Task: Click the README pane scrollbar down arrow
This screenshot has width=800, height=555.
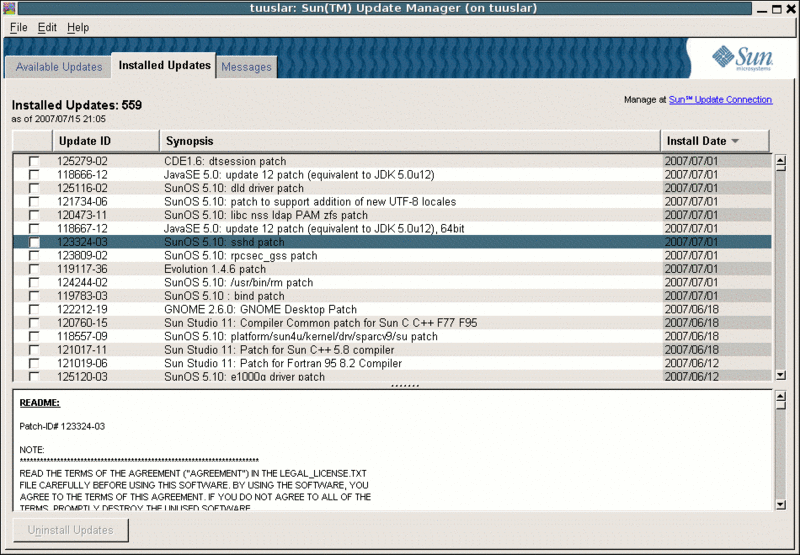Action: pos(781,505)
